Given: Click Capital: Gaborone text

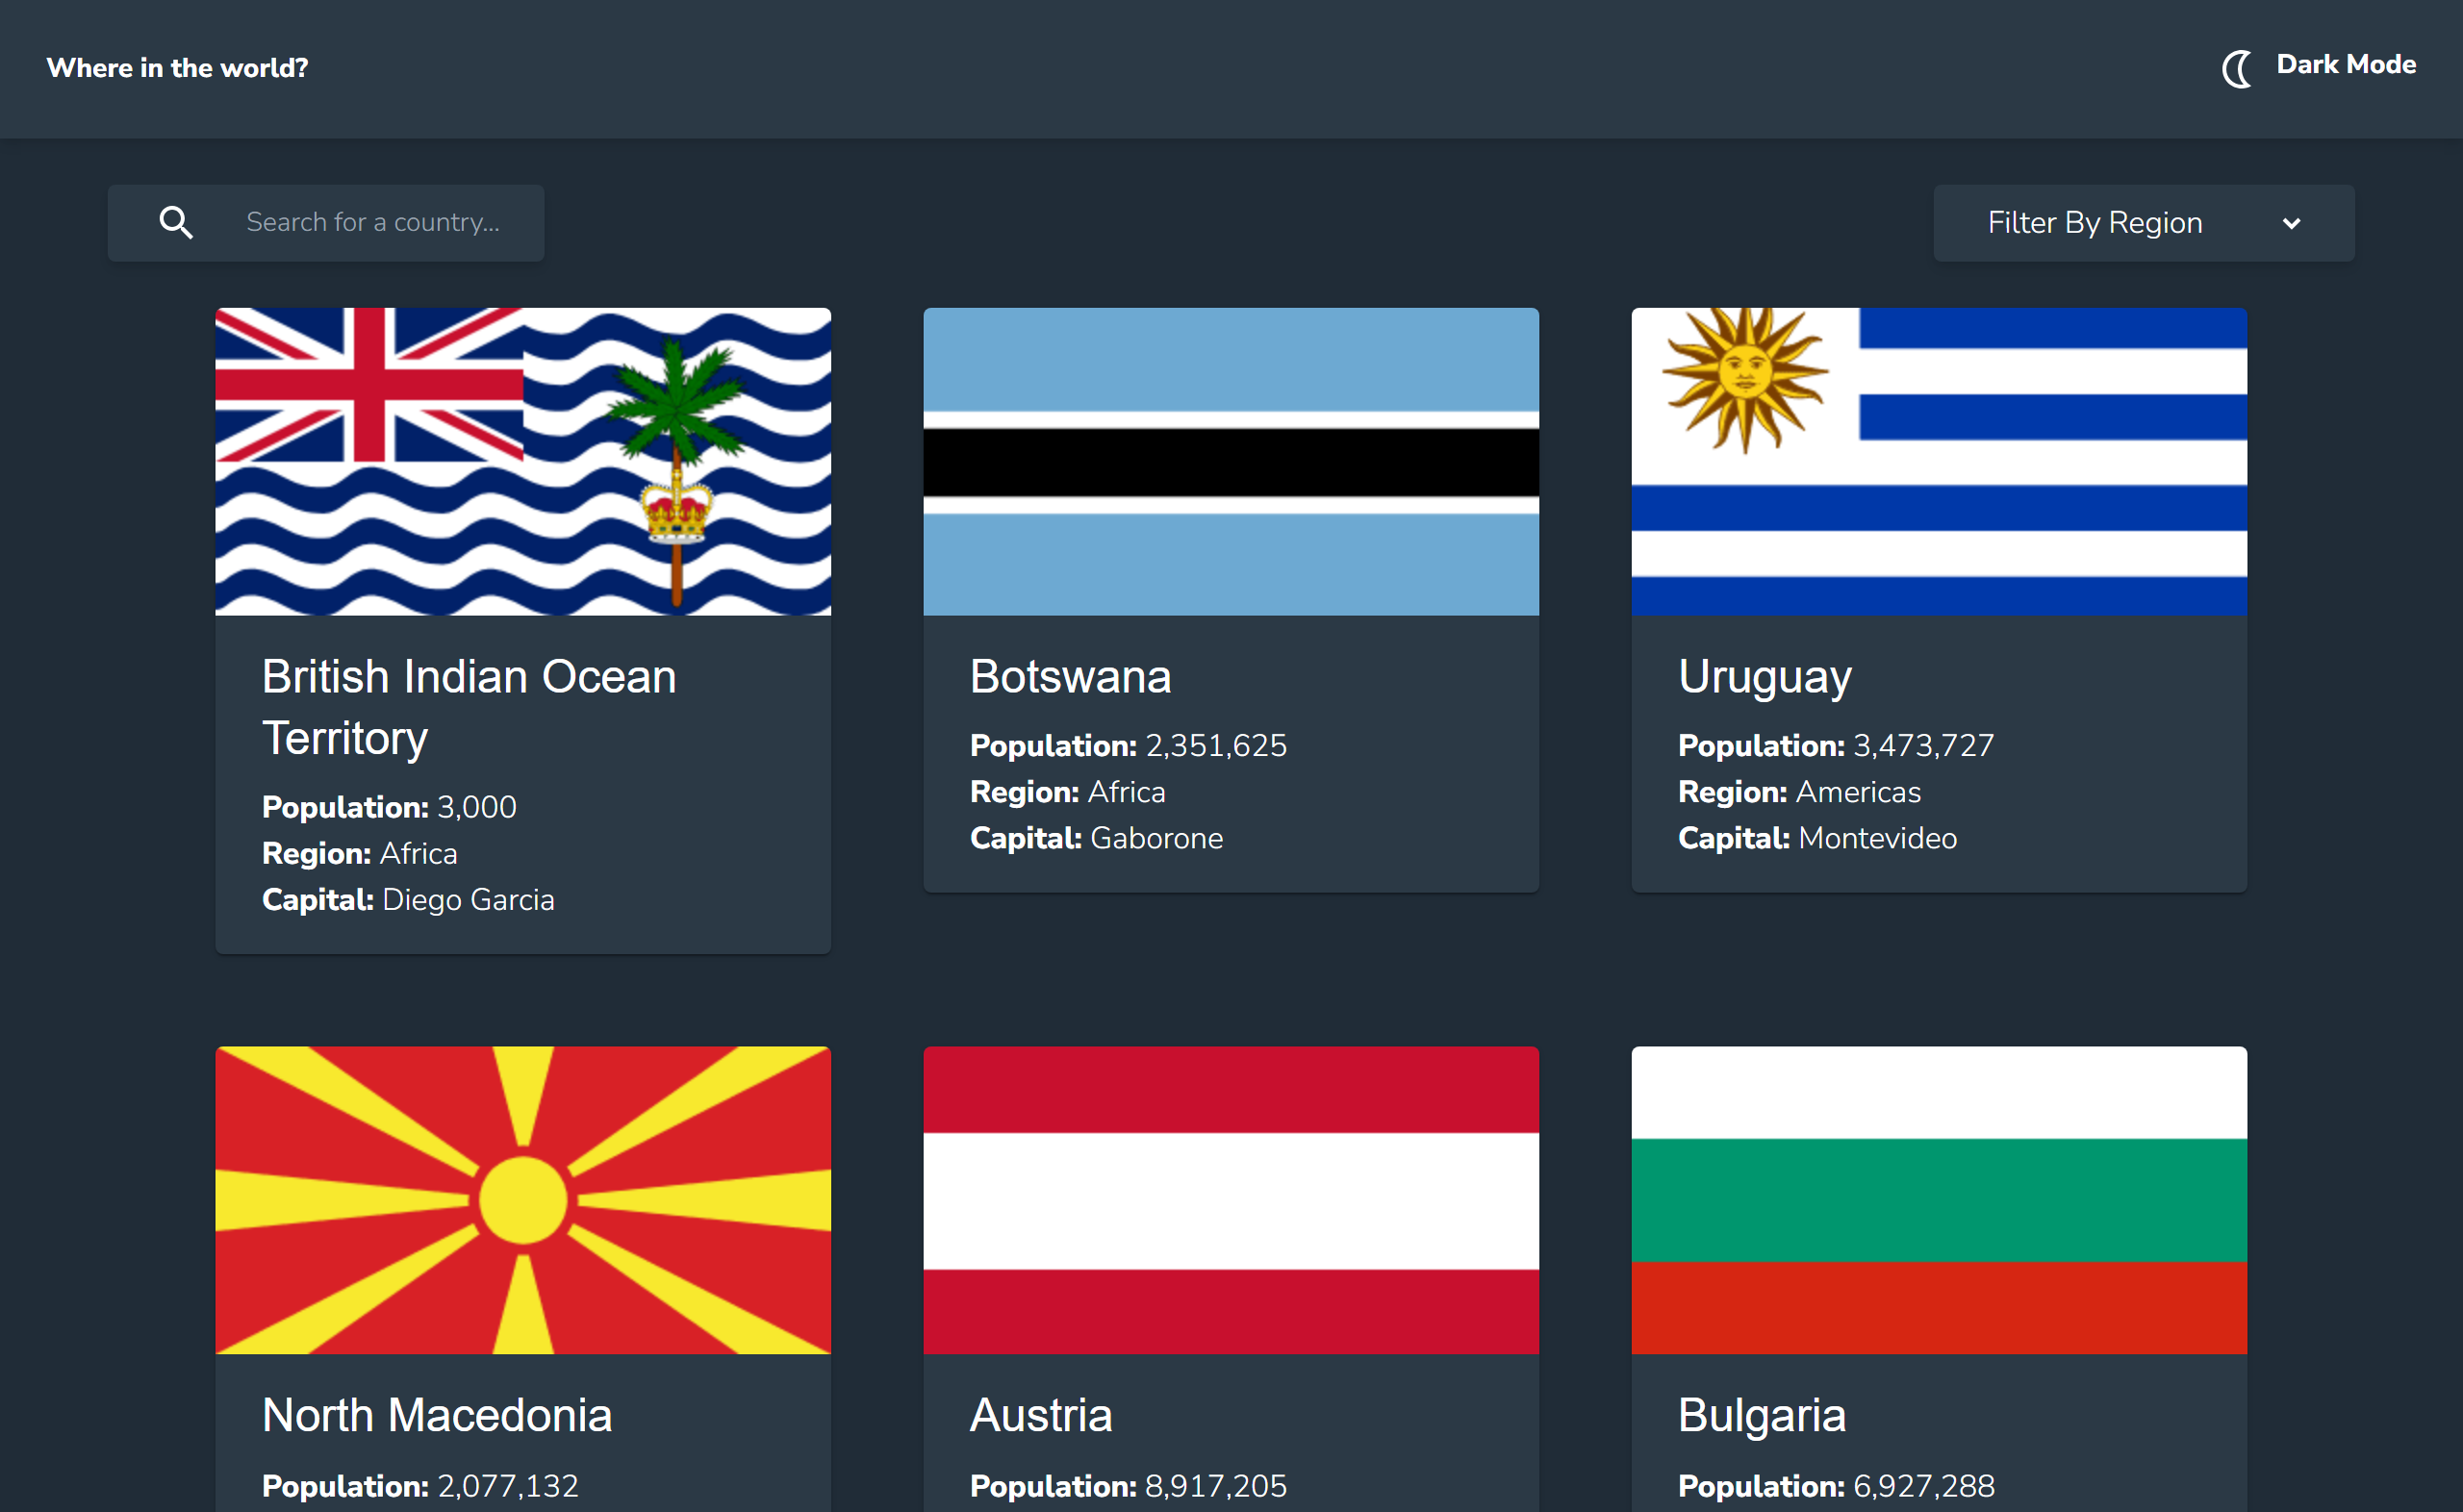Looking at the screenshot, I should point(1096,838).
